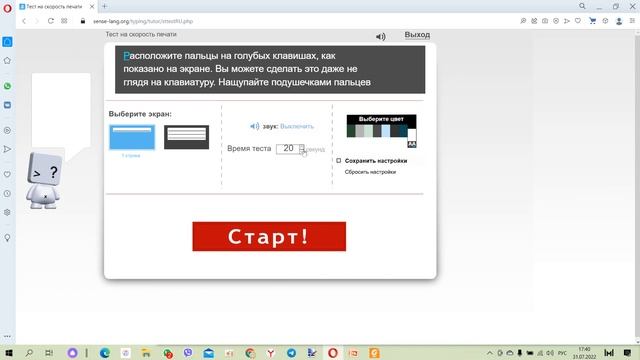Click the speaker icon beside звук label

pos(254,126)
